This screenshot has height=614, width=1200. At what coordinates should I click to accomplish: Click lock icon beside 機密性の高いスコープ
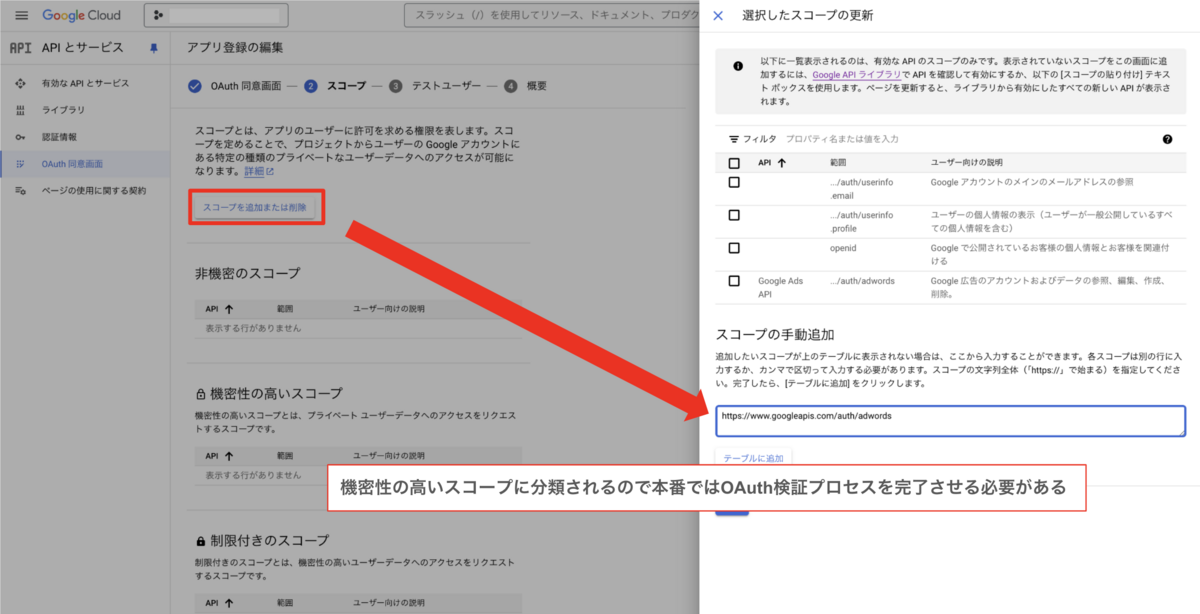201,394
